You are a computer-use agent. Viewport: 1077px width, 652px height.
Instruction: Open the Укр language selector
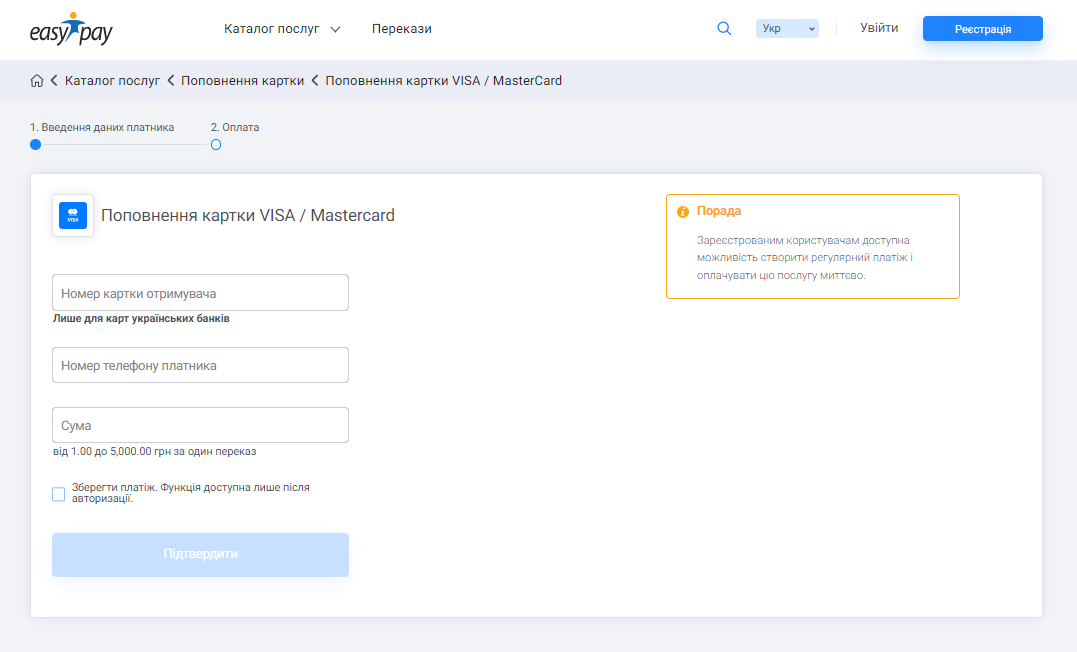coord(787,29)
